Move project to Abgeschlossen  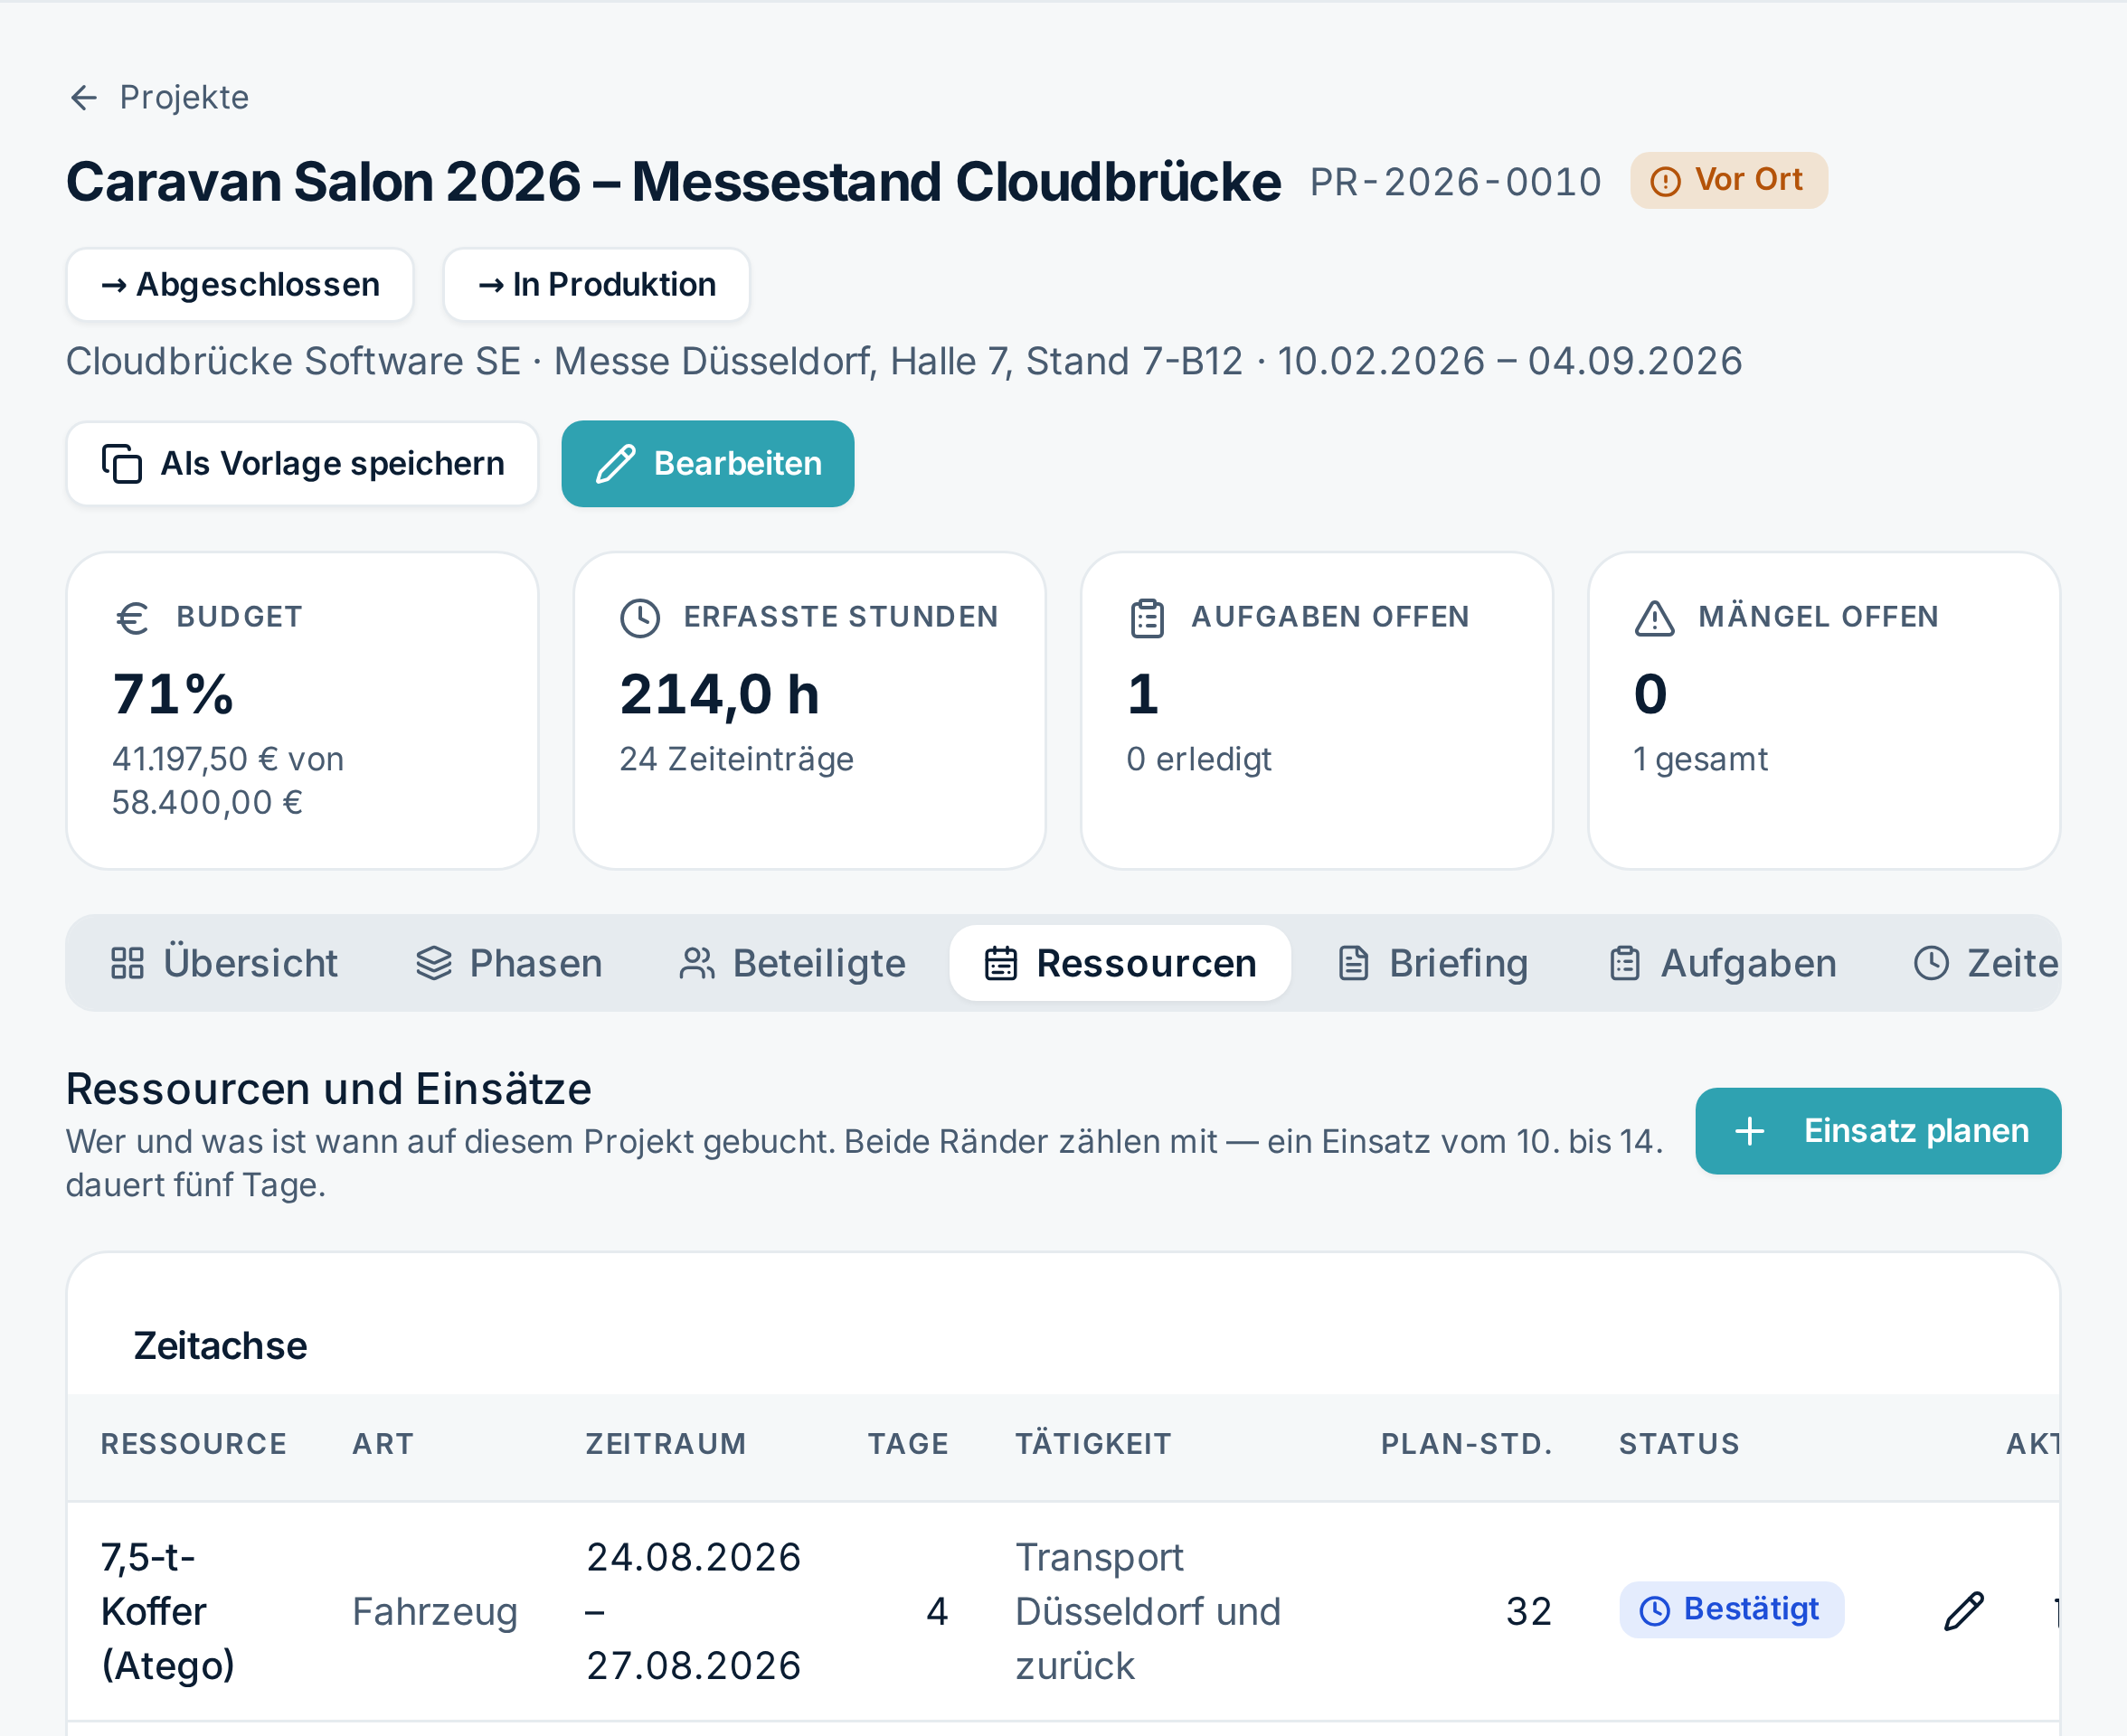click(x=240, y=284)
